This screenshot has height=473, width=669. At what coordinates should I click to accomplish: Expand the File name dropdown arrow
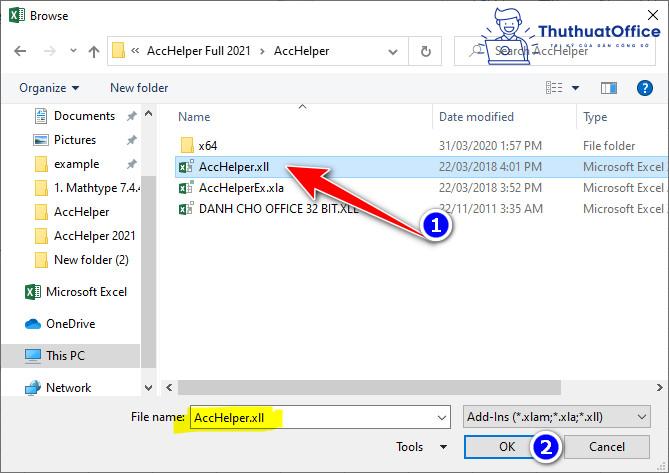442,418
